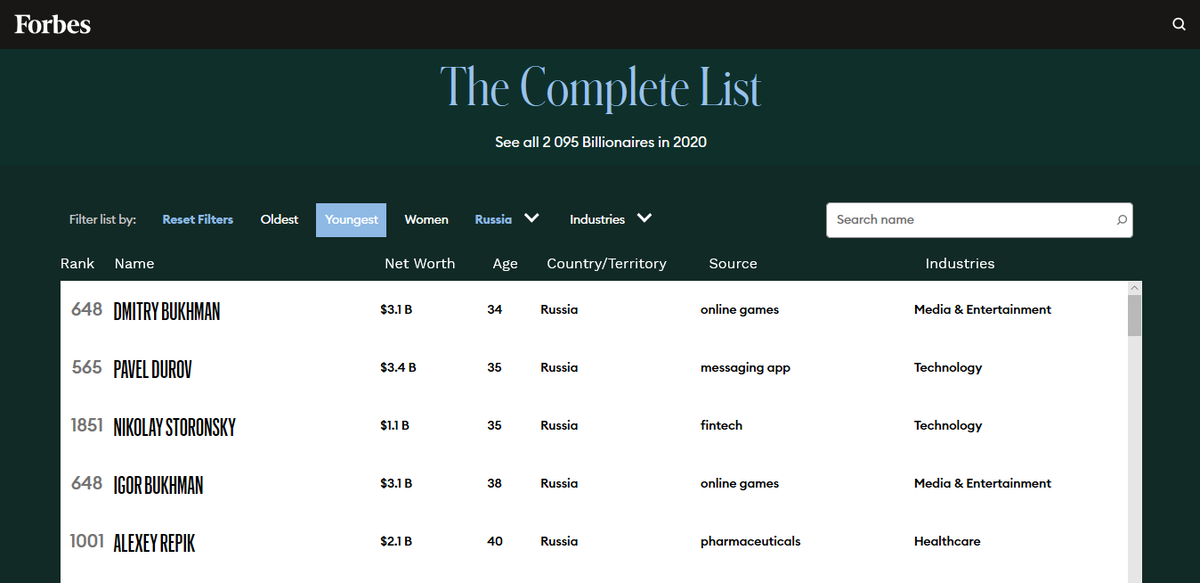Open Pavel Durov's profile row
Viewport: 1200px width, 583px height.
[594, 368]
